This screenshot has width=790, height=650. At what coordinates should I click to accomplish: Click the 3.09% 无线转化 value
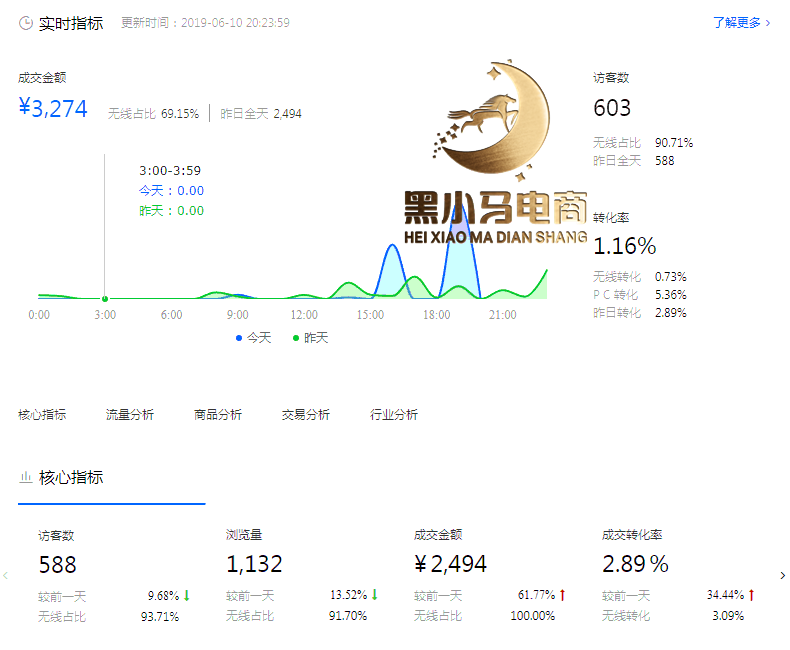point(728,616)
